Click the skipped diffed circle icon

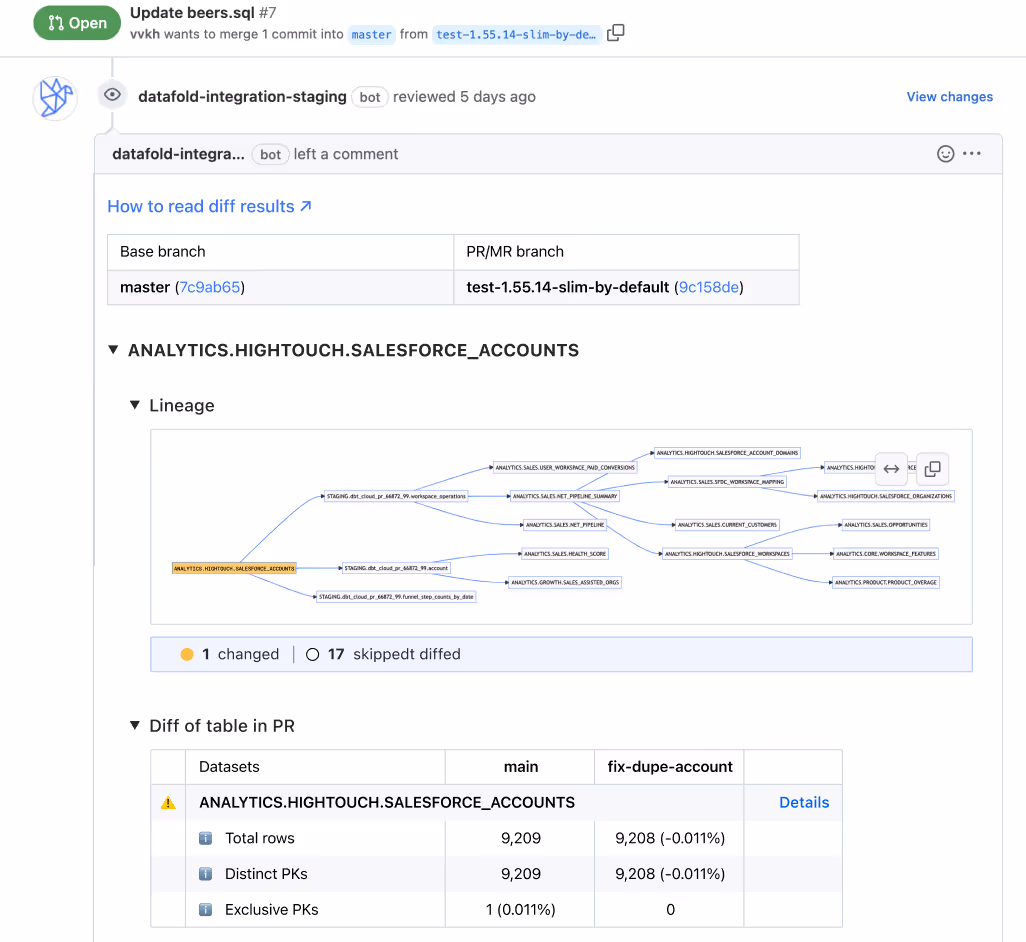click(312, 654)
